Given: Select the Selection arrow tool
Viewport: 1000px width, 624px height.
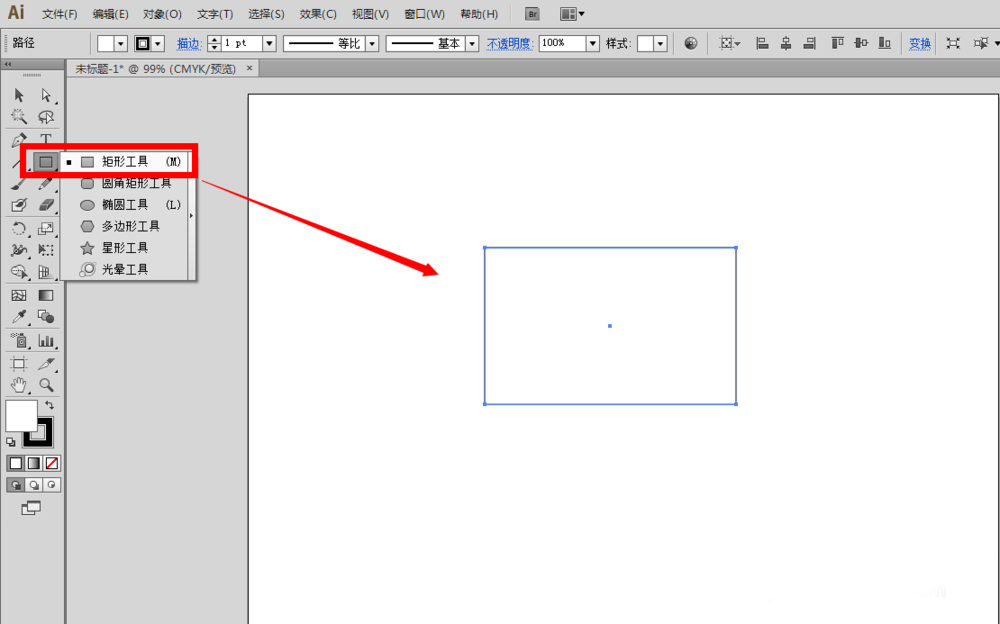Looking at the screenshot, I should (x=19, y=95).
